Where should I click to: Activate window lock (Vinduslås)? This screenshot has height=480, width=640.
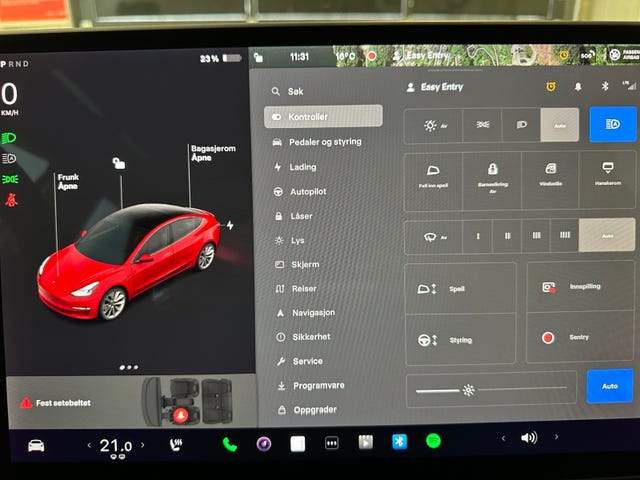pos(550,180)
